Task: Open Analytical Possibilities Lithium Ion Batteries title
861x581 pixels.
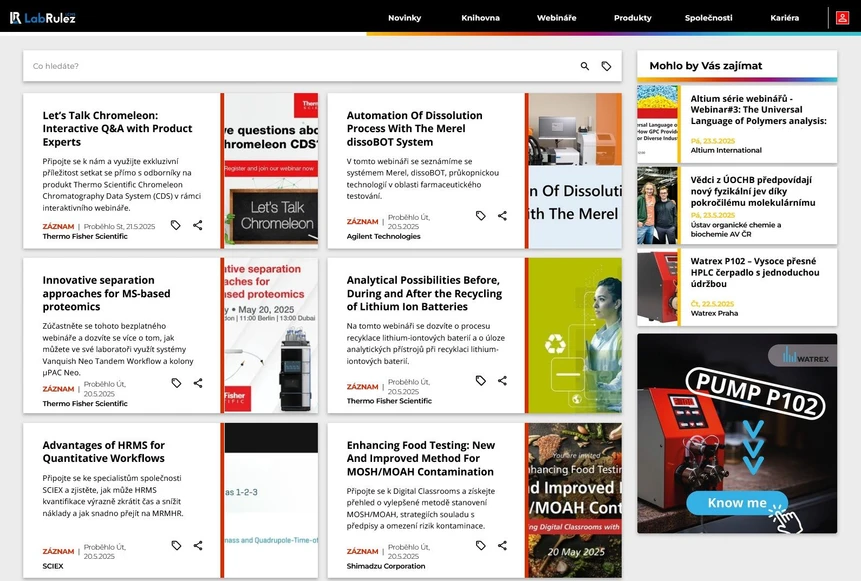Action: coord(424,293)
